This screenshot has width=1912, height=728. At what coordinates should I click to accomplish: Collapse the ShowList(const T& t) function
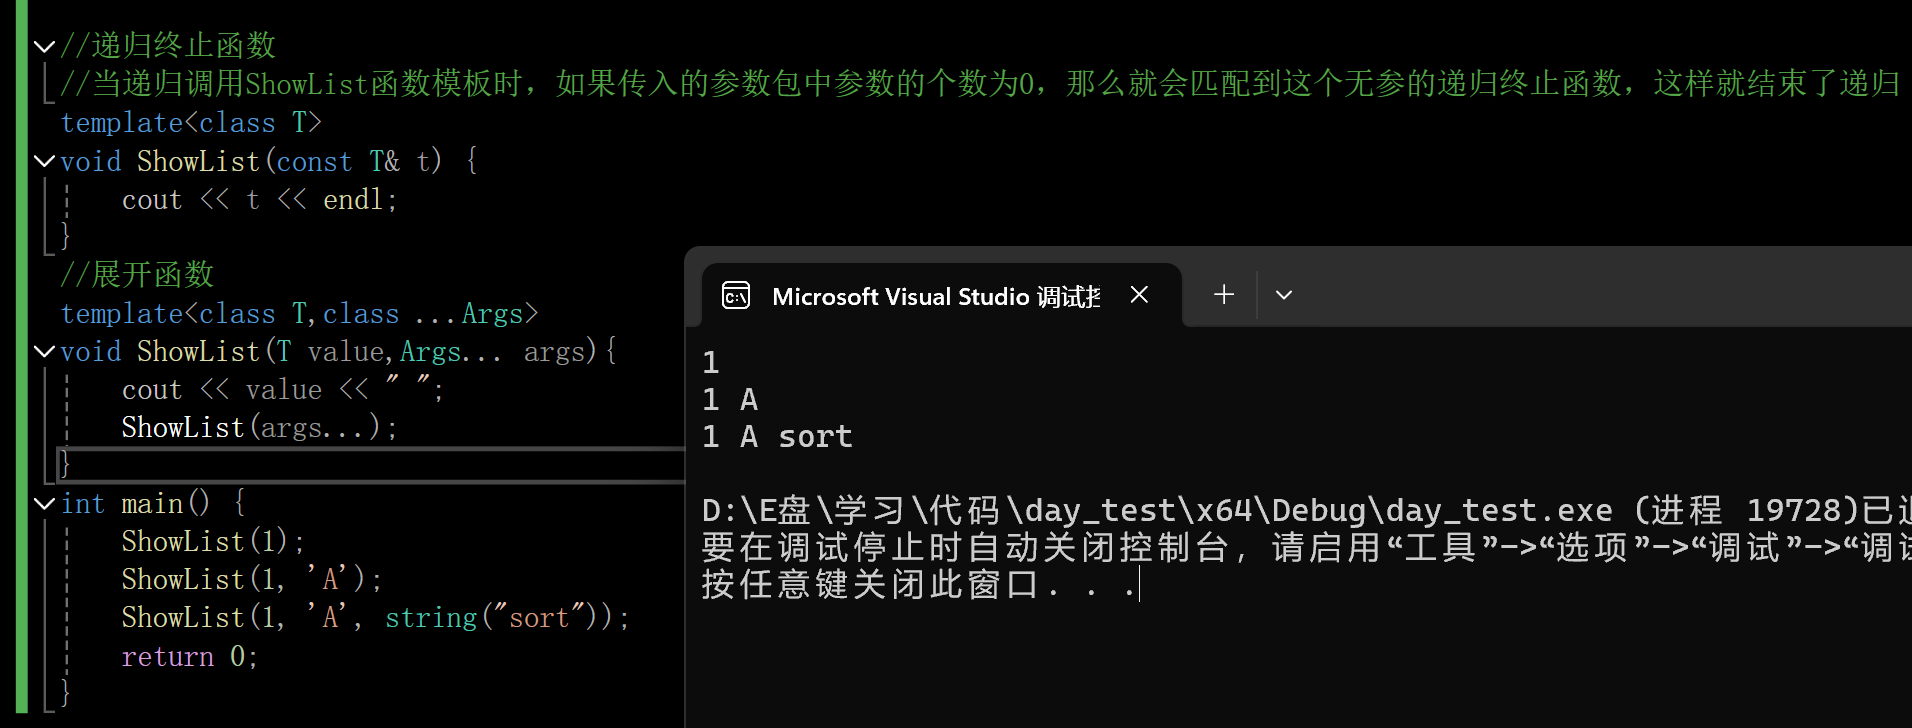click(x=44, y=161)
